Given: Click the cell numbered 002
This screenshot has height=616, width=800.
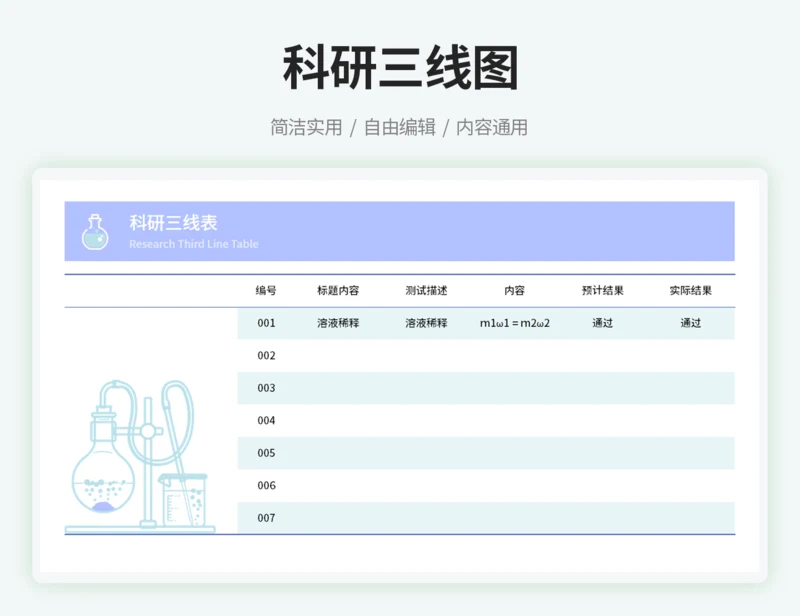Looking at the screenshot, I should 266,356.
